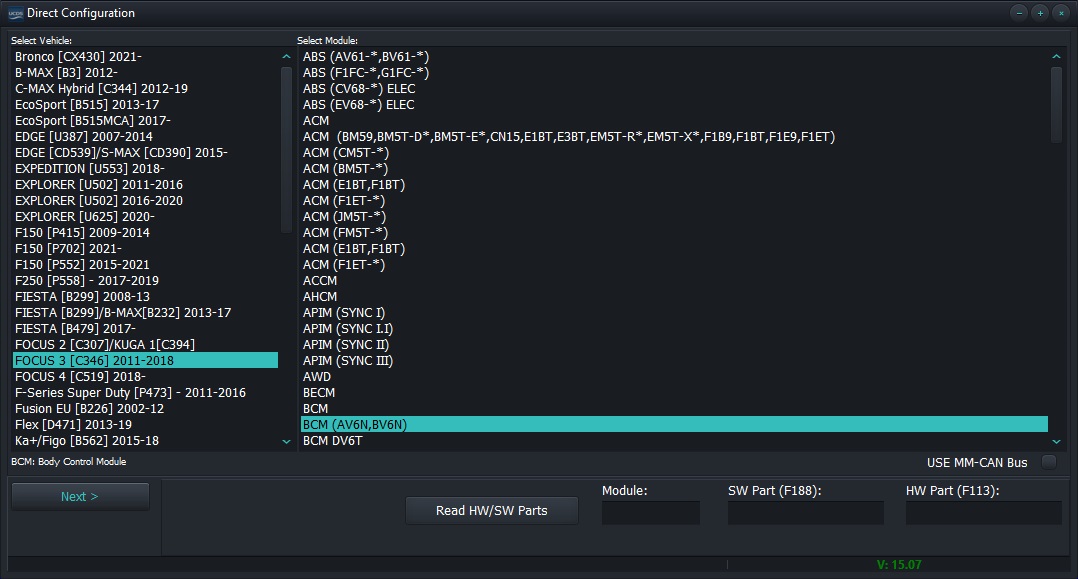Choose EDGE [CD539]/S-MAX [CD390] 2015-
The width and height of the screenshot is (1078, 579).
coord(146,153)
